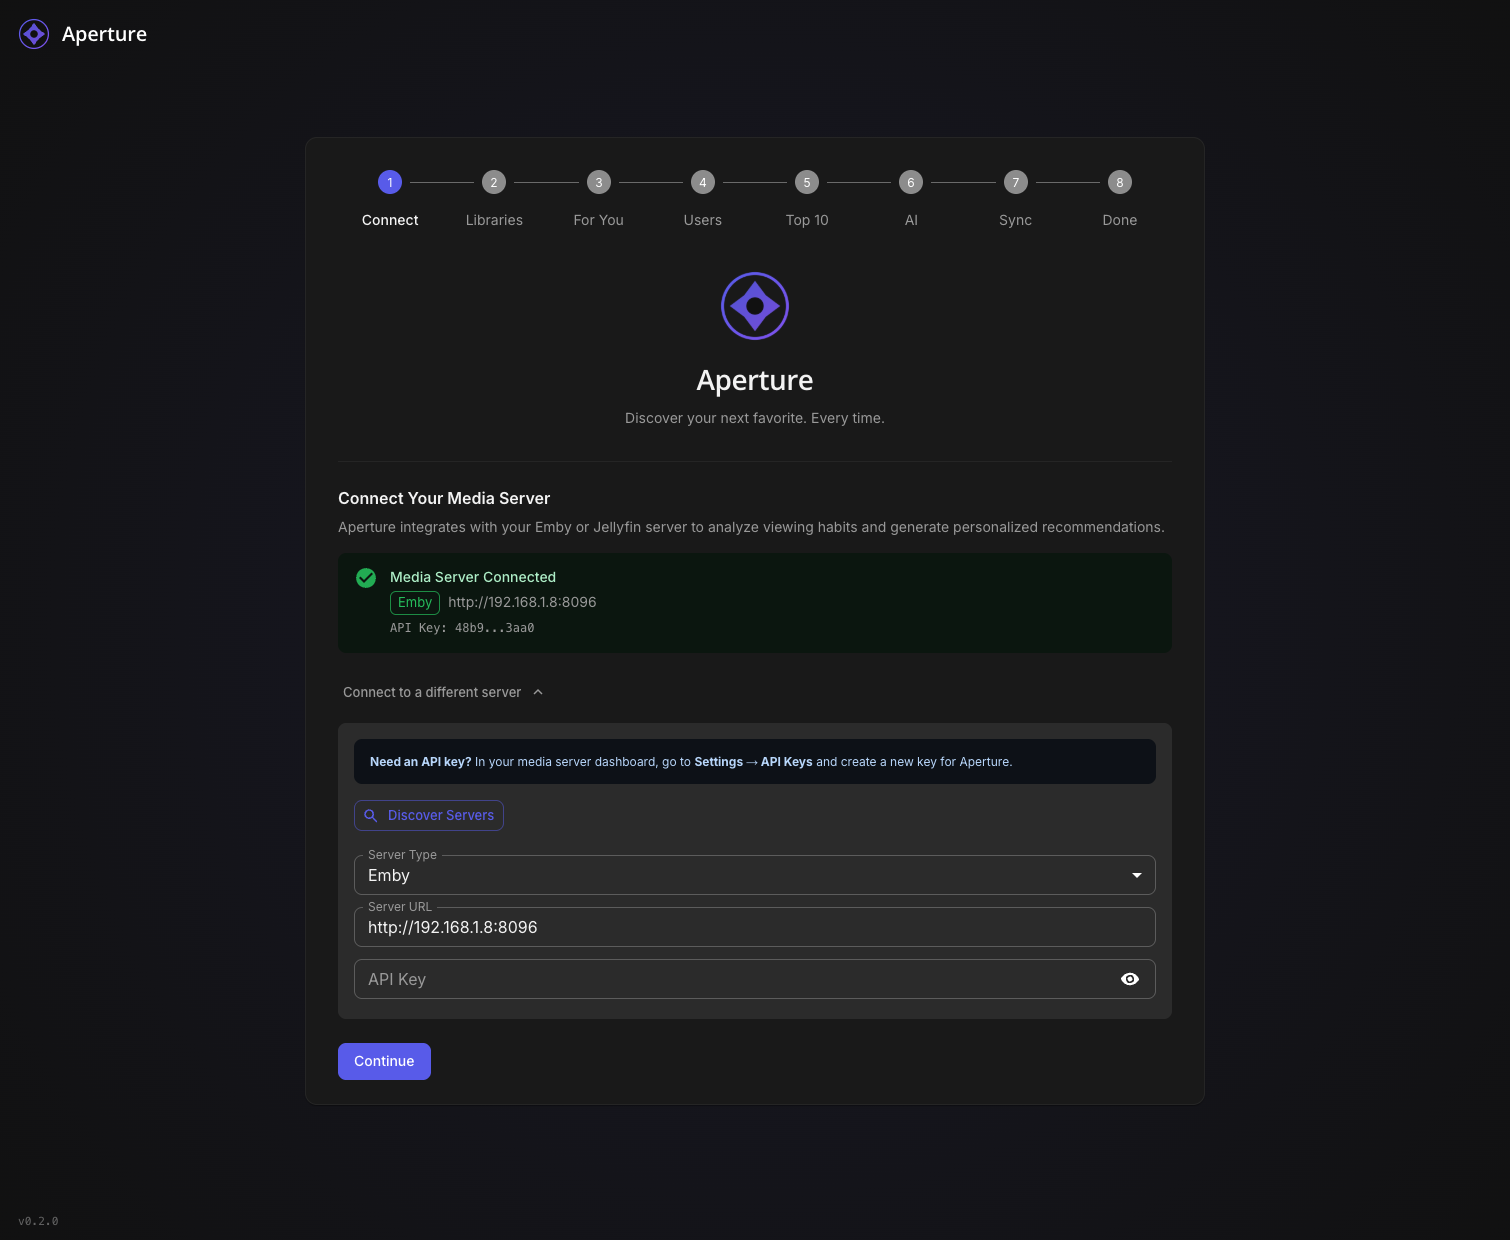Click the Continue button
The width and height of the screenshot is (1510, 1240).
pos(384,1061)
